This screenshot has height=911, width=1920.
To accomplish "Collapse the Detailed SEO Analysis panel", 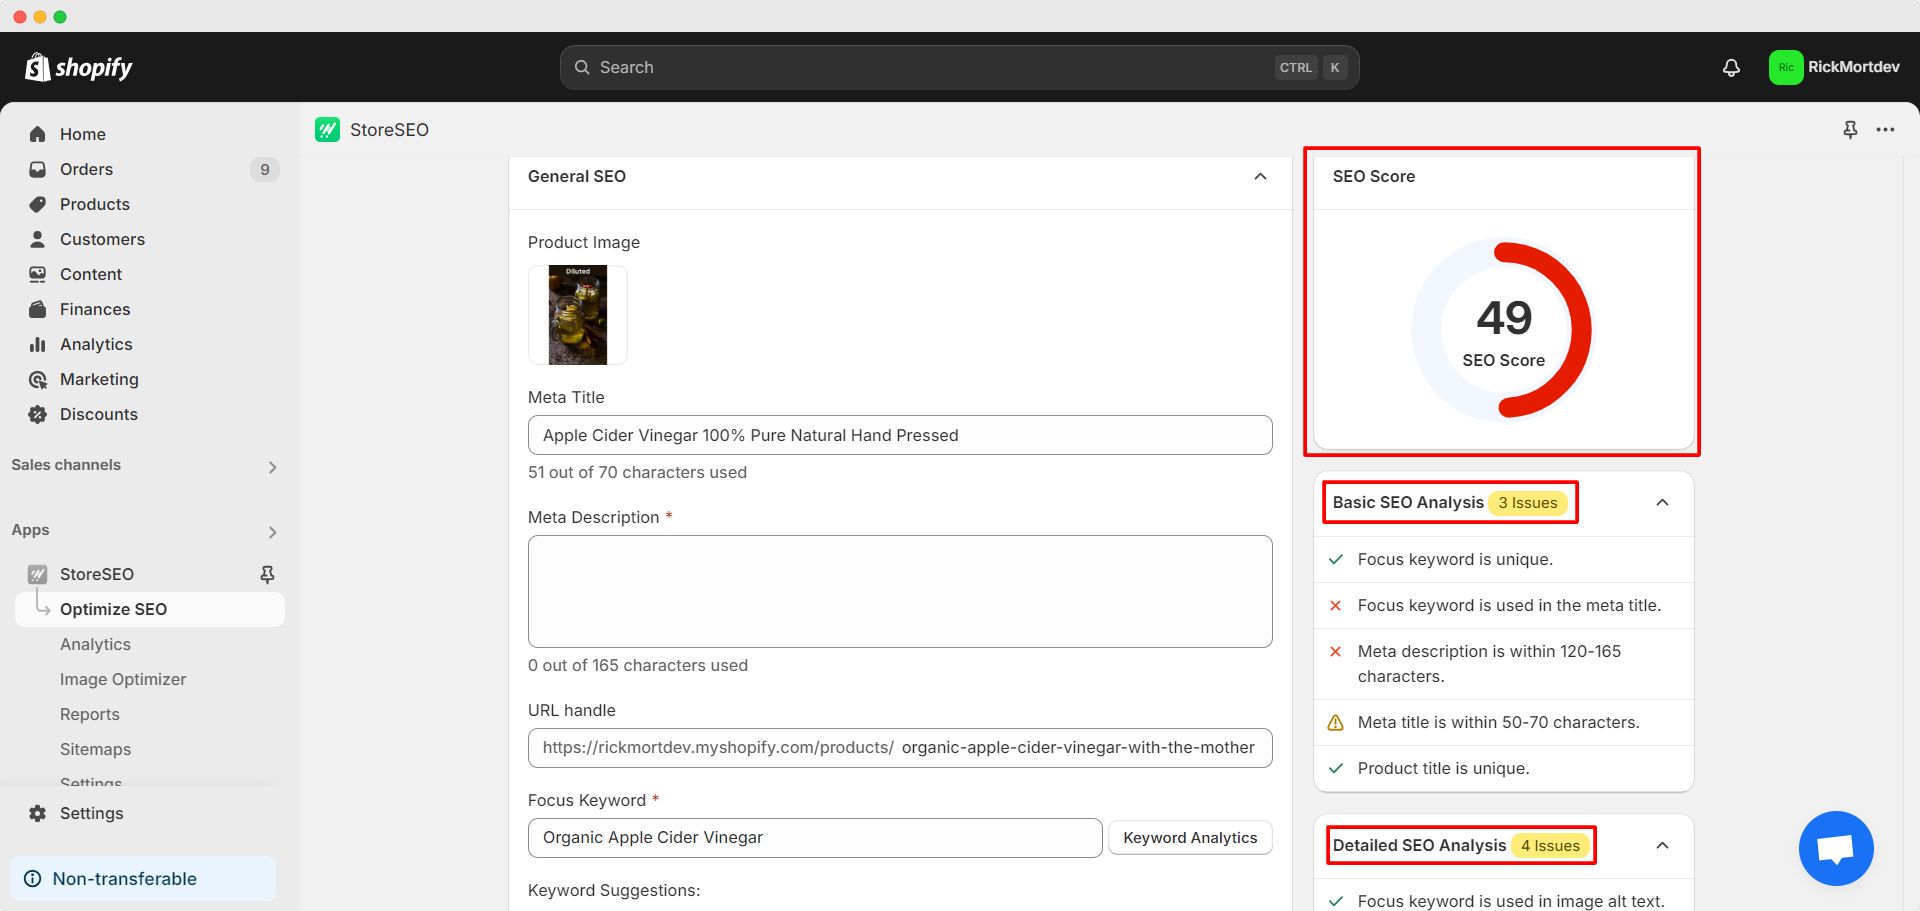I will (1662, 845).
